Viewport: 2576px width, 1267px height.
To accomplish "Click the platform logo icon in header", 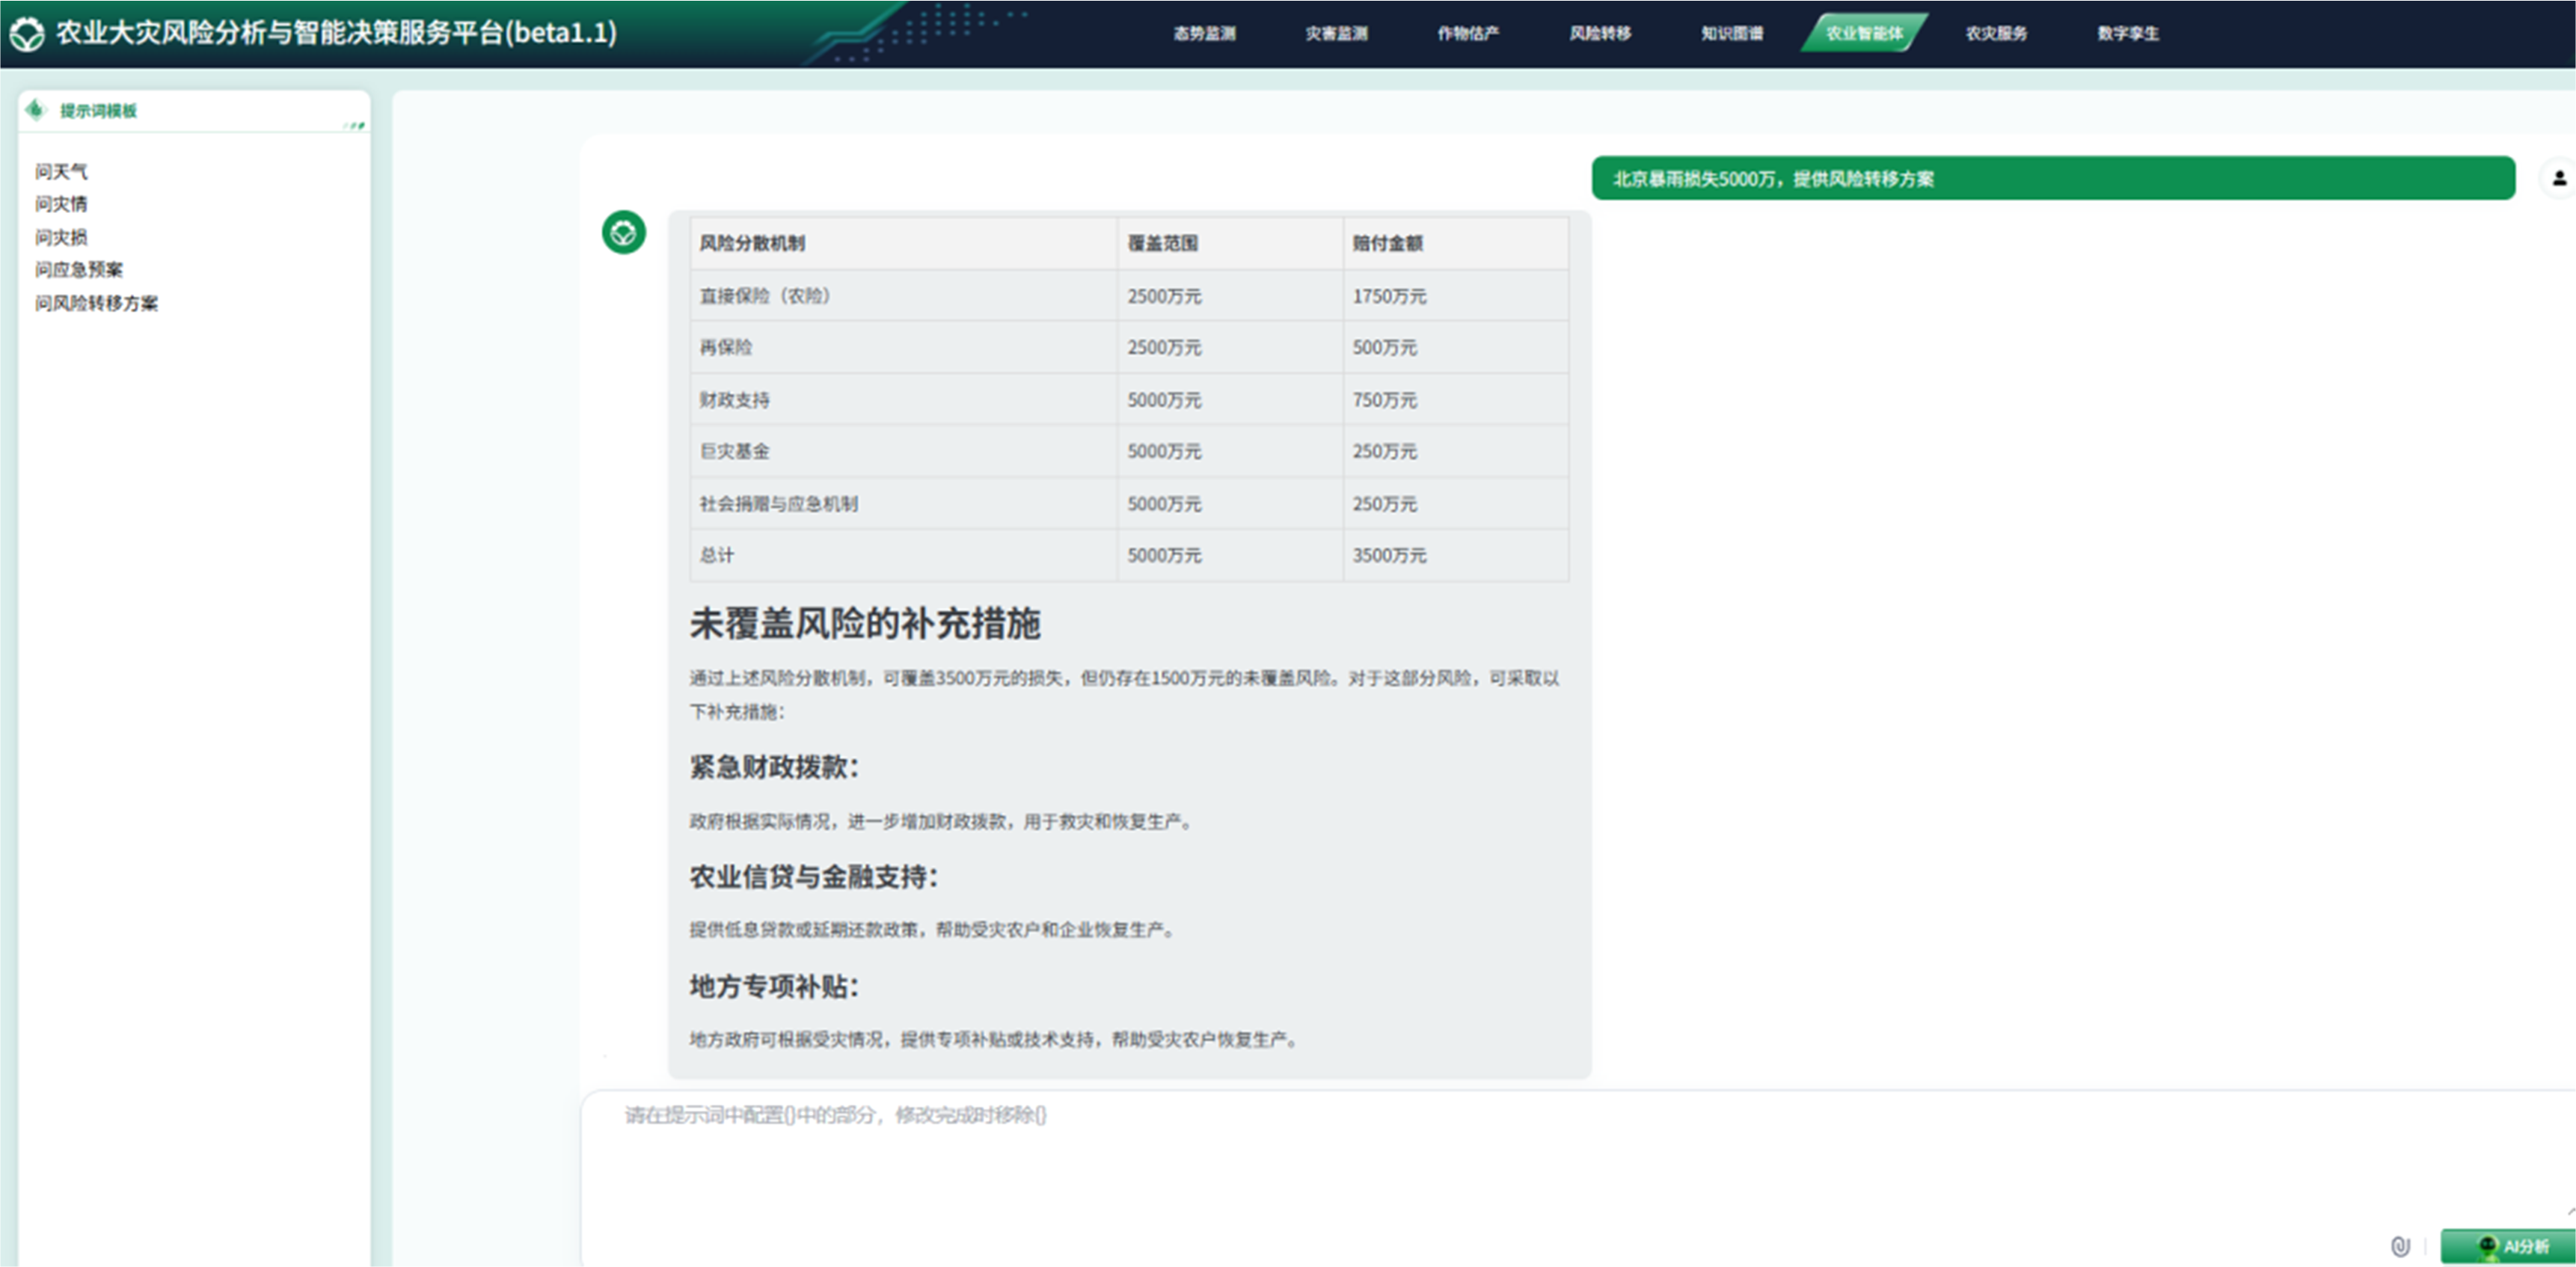I will click(x=27, y=34).
